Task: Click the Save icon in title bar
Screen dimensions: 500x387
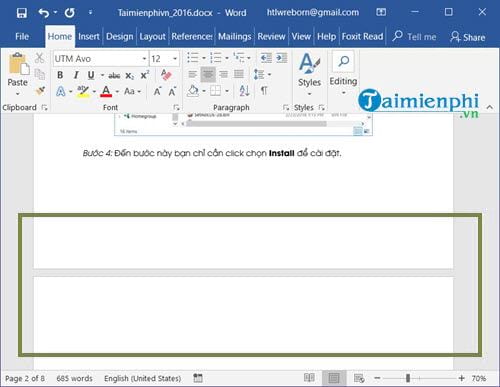Action: coord(22,13)
